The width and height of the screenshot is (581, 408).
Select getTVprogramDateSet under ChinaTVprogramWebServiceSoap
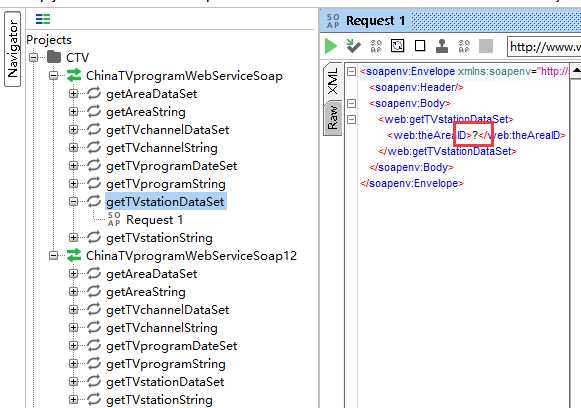(x=172, y=166)
